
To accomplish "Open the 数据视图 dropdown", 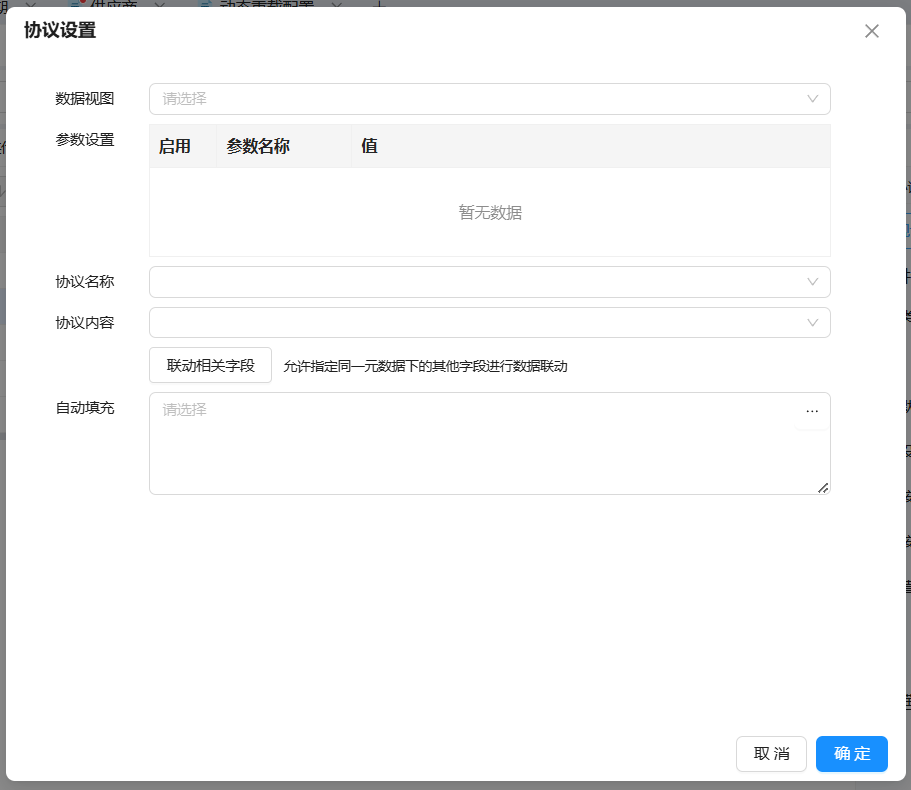I will click(x=490, y=99).
